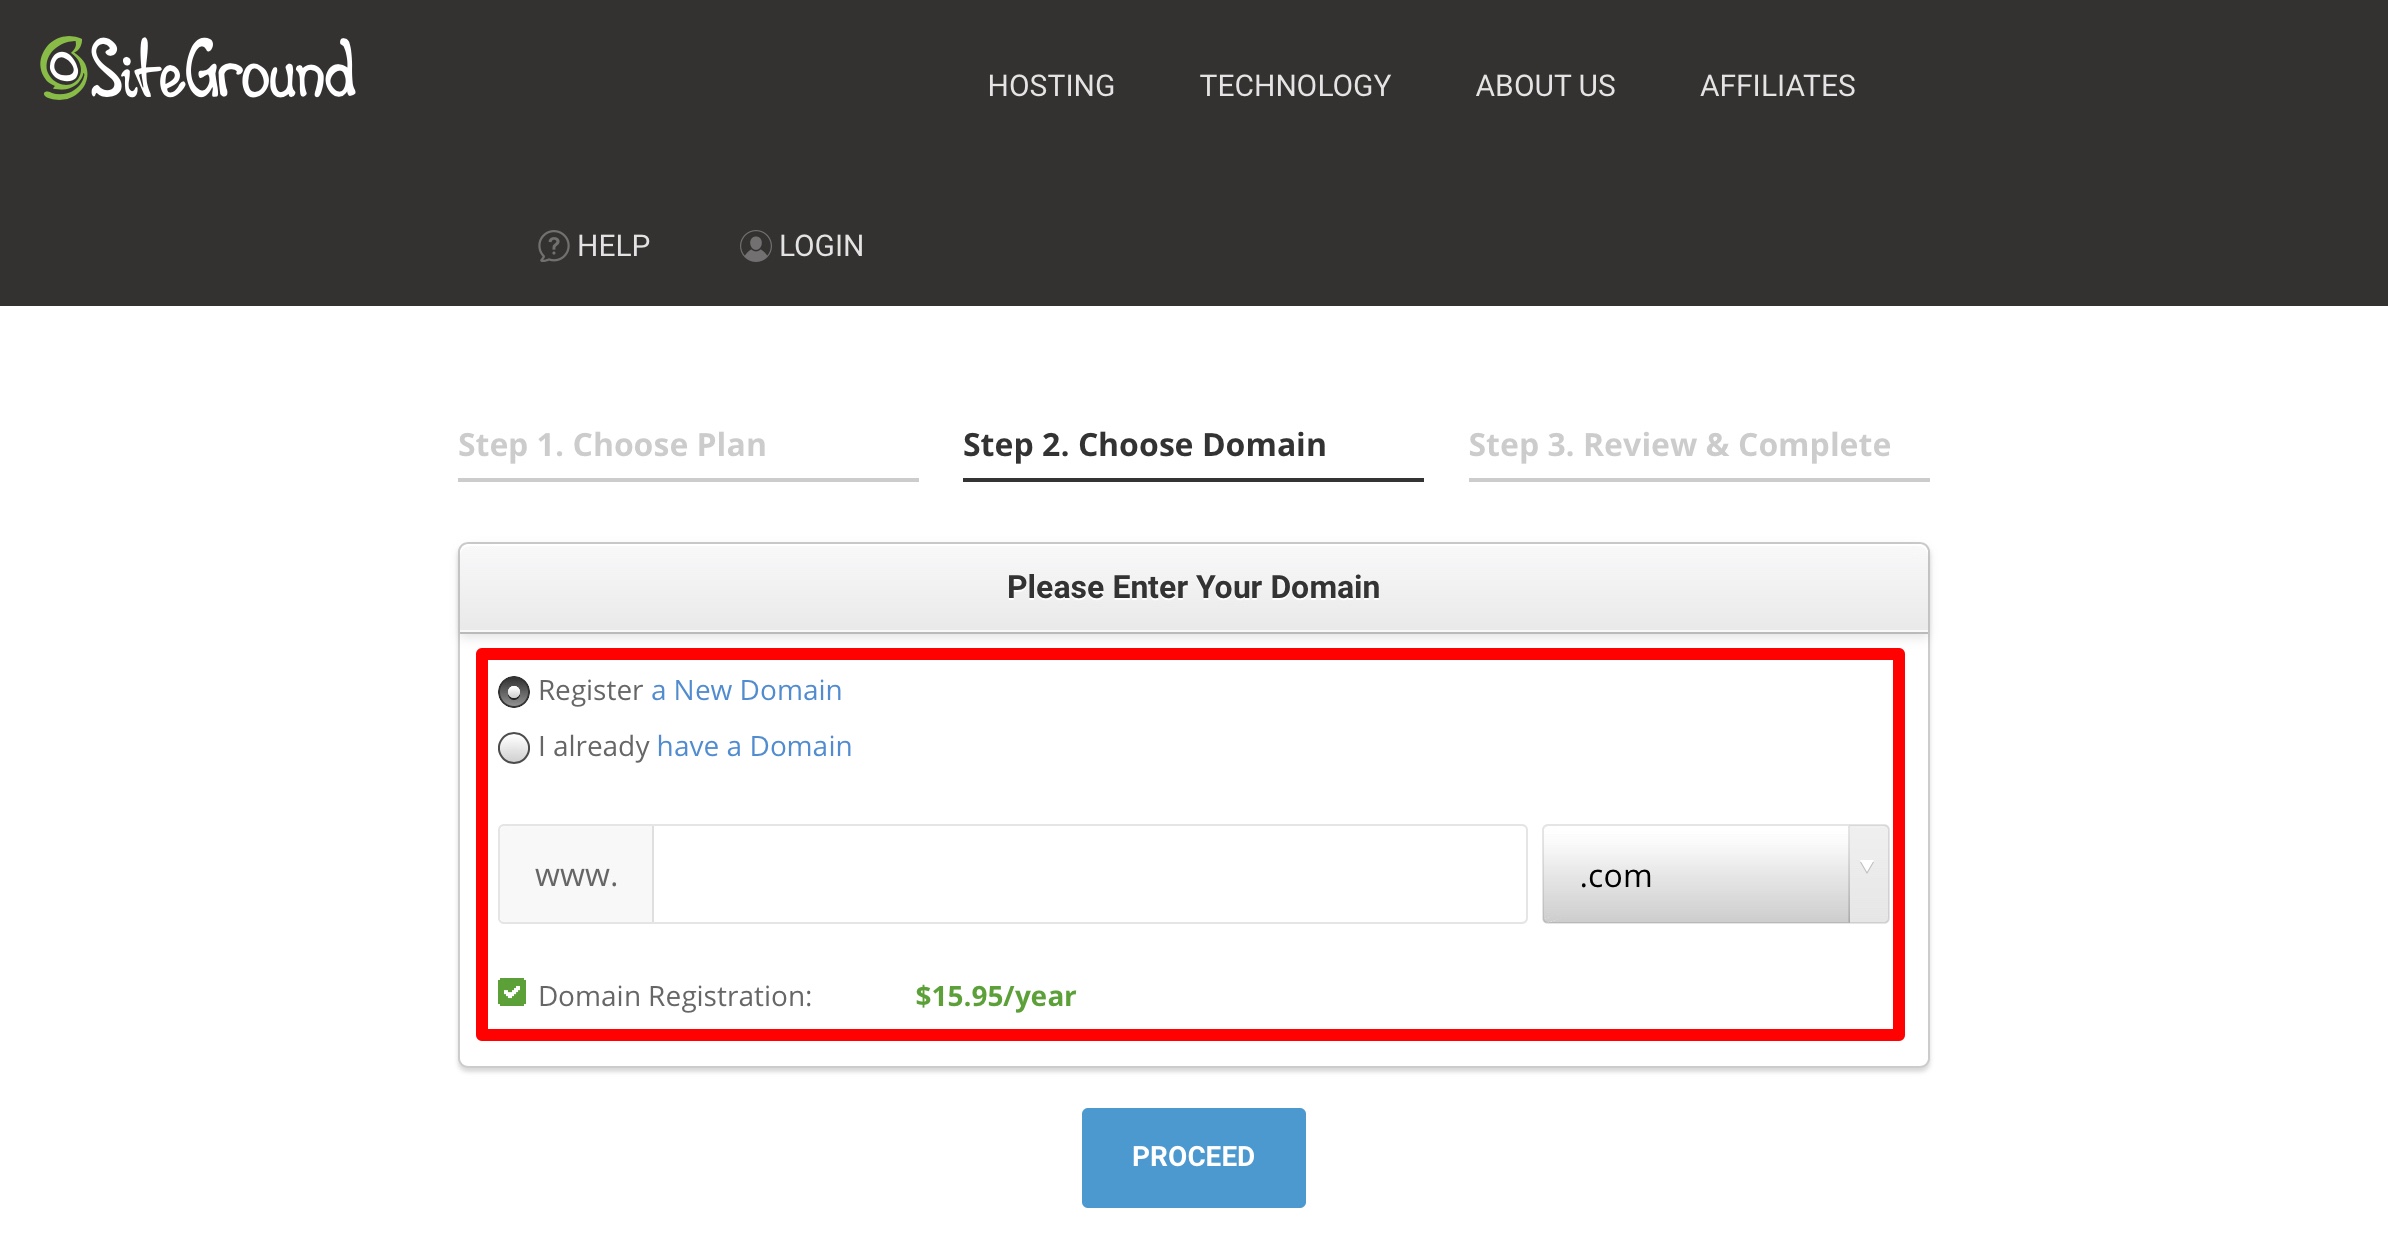Select Register a New Domain radio button
The height and width of the screenshot is (1251, 2388).
click(x=514, y=692)
